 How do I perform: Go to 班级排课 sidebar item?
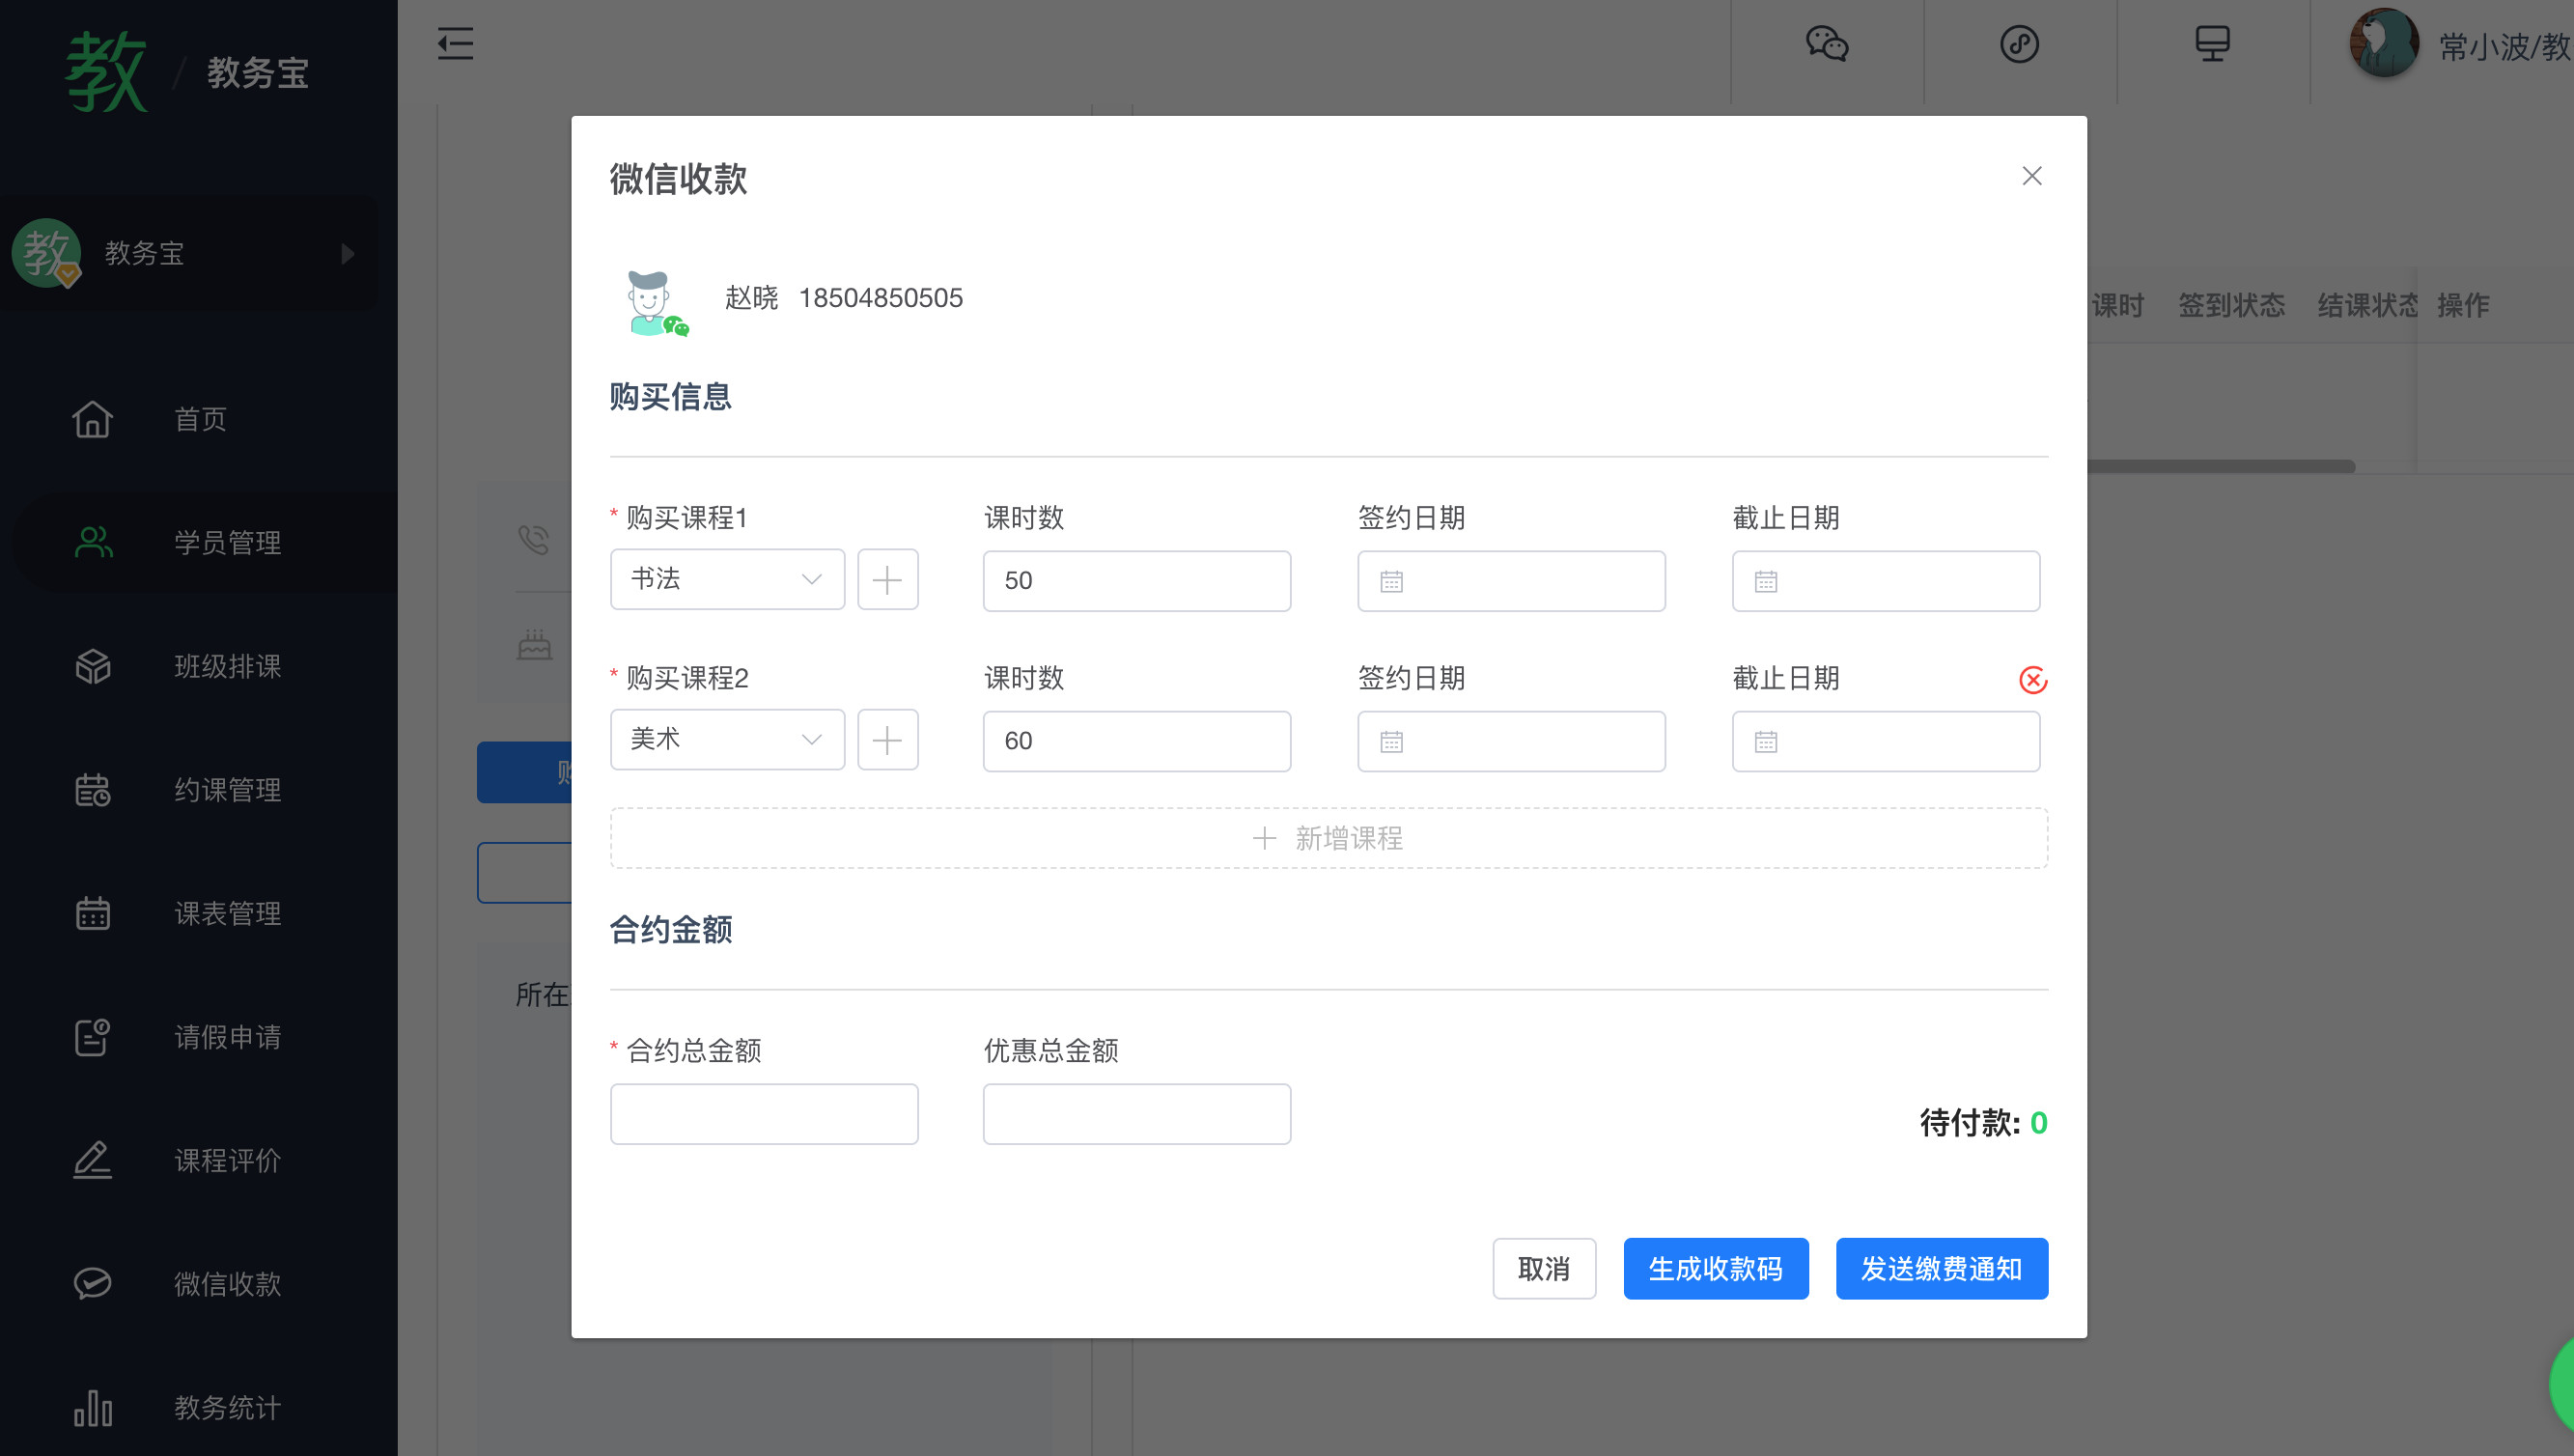(227, 666)
